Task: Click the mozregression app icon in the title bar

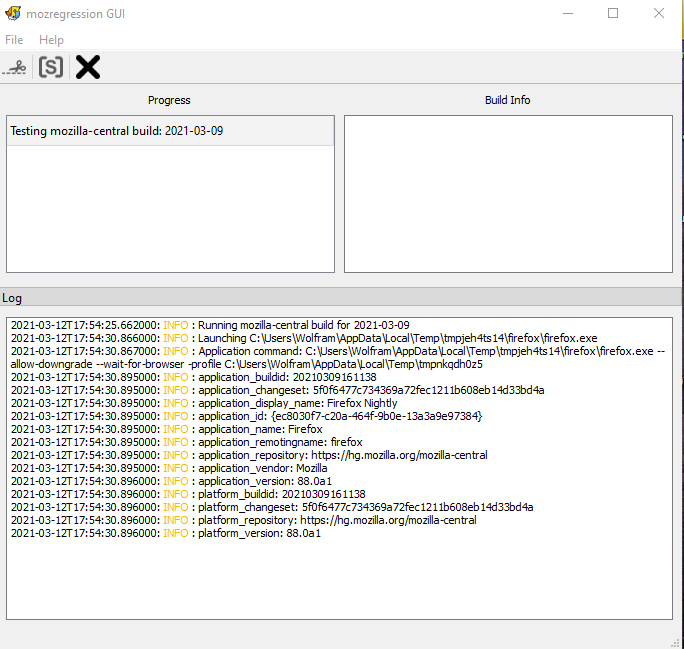Action: (13, 13)
